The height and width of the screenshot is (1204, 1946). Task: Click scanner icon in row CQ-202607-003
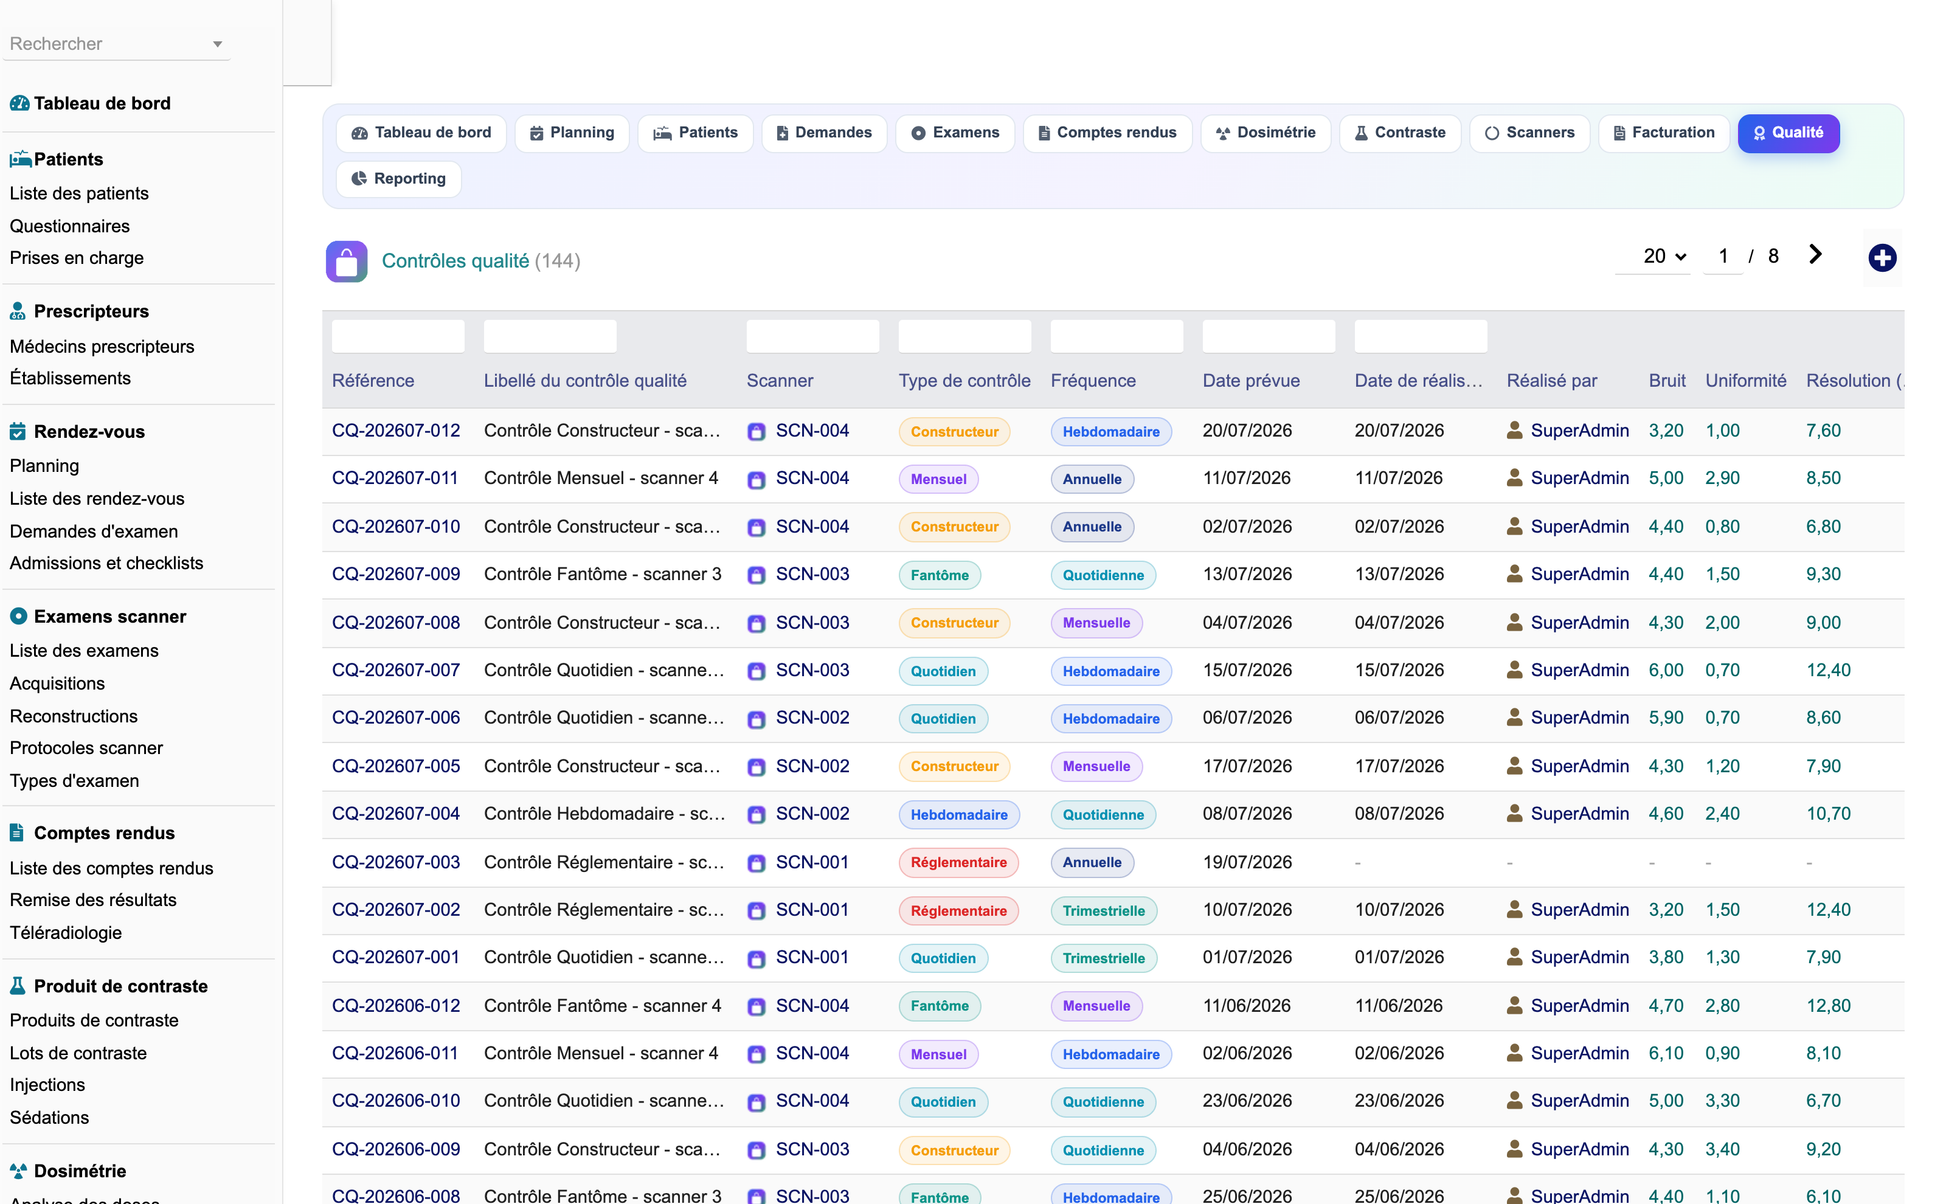click(757, 863)
